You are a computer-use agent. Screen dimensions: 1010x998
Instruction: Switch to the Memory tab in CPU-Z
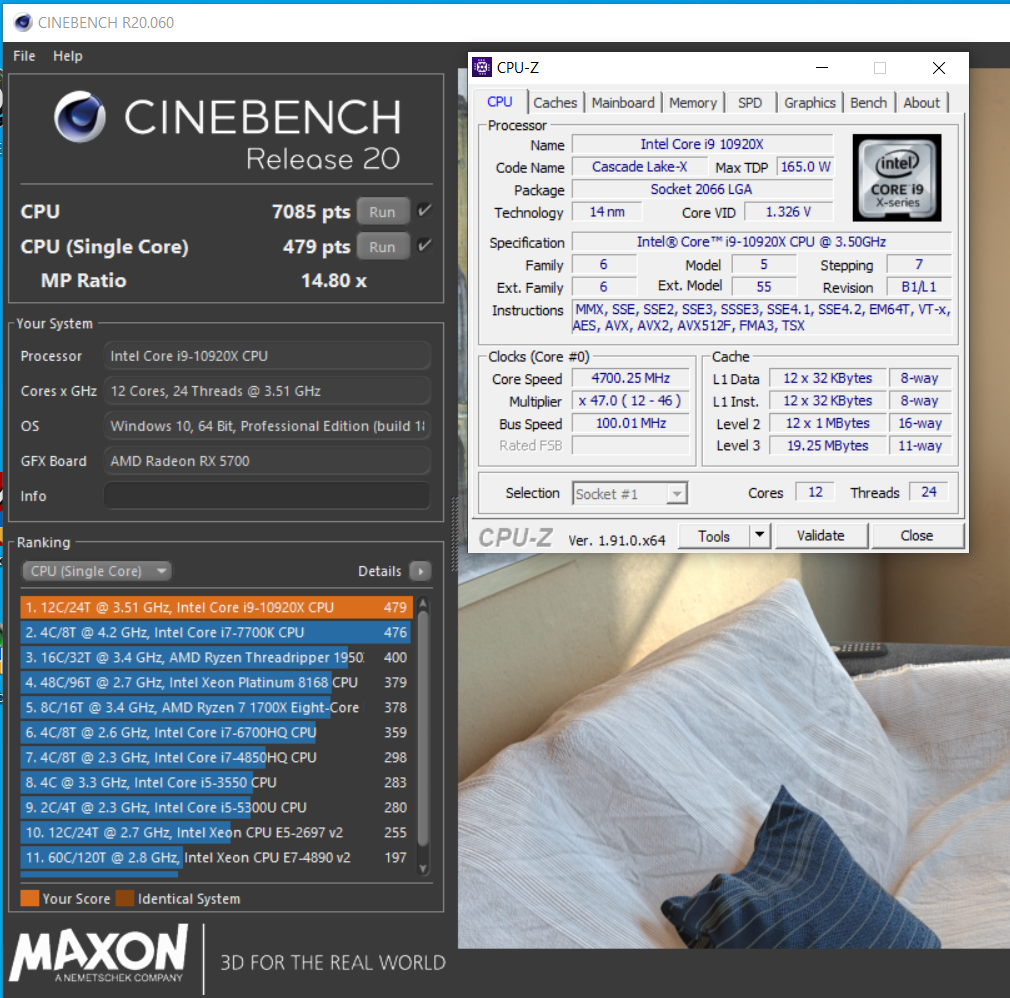click(x=692, y=102)
